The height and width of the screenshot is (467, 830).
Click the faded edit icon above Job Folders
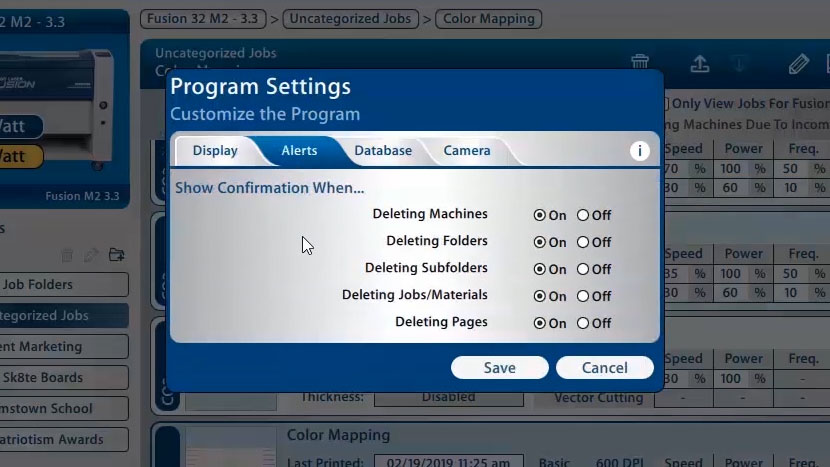pyautogui.click(x=91, y=255)
